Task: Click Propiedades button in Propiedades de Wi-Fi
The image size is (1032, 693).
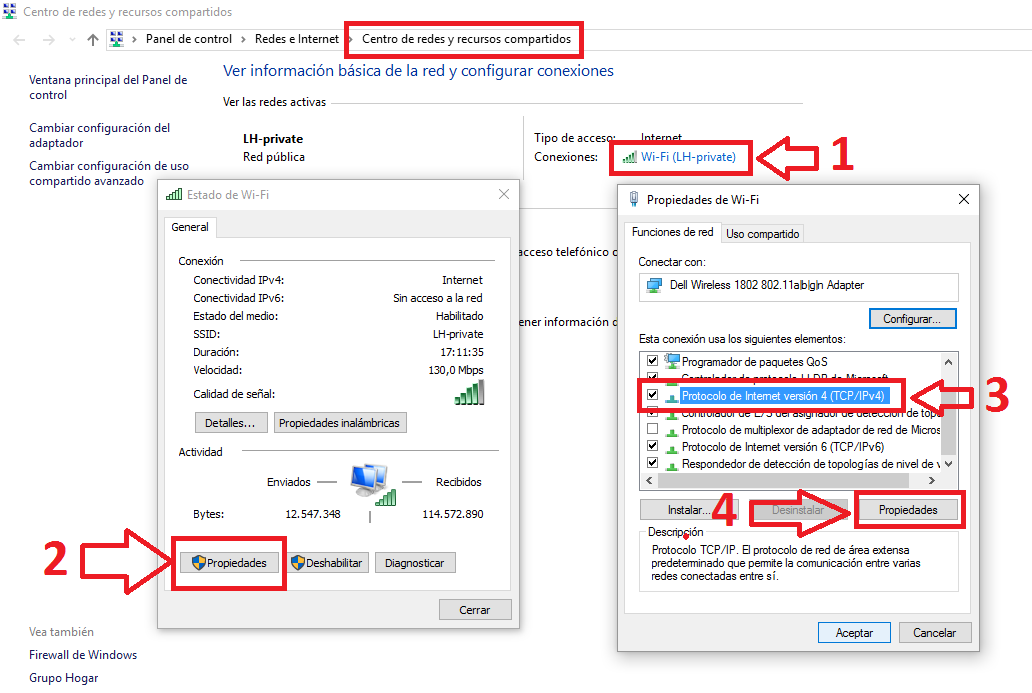Action: 908,510
